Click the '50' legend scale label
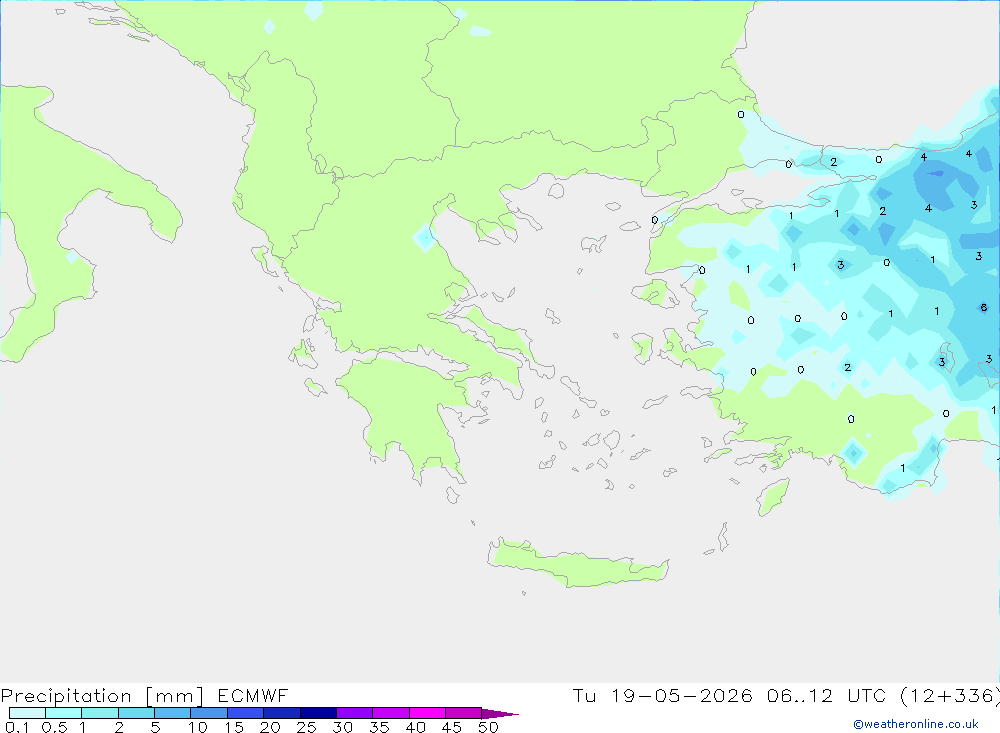This screenshot has height=733, width=1000. pos(488,727)
